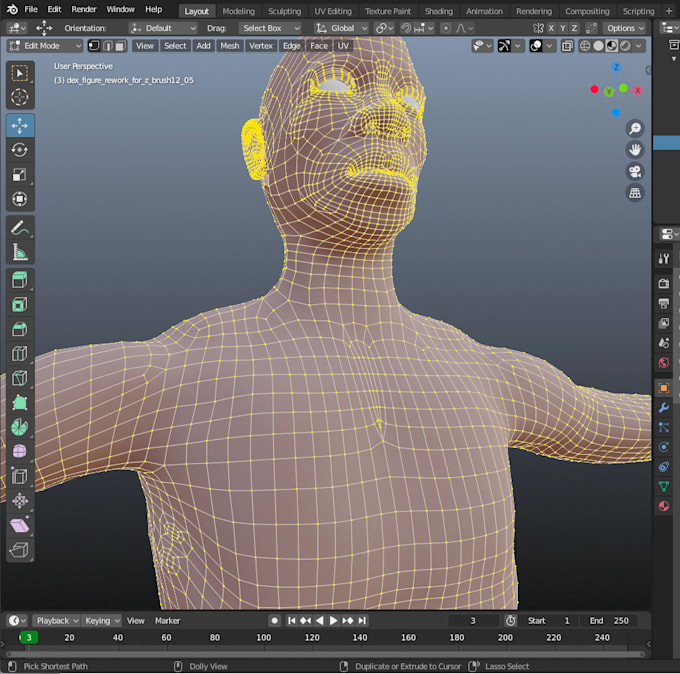Select the Extrude Region tool
The height and width of the screenshot is (674, 680).
click(x=20, y=281)
